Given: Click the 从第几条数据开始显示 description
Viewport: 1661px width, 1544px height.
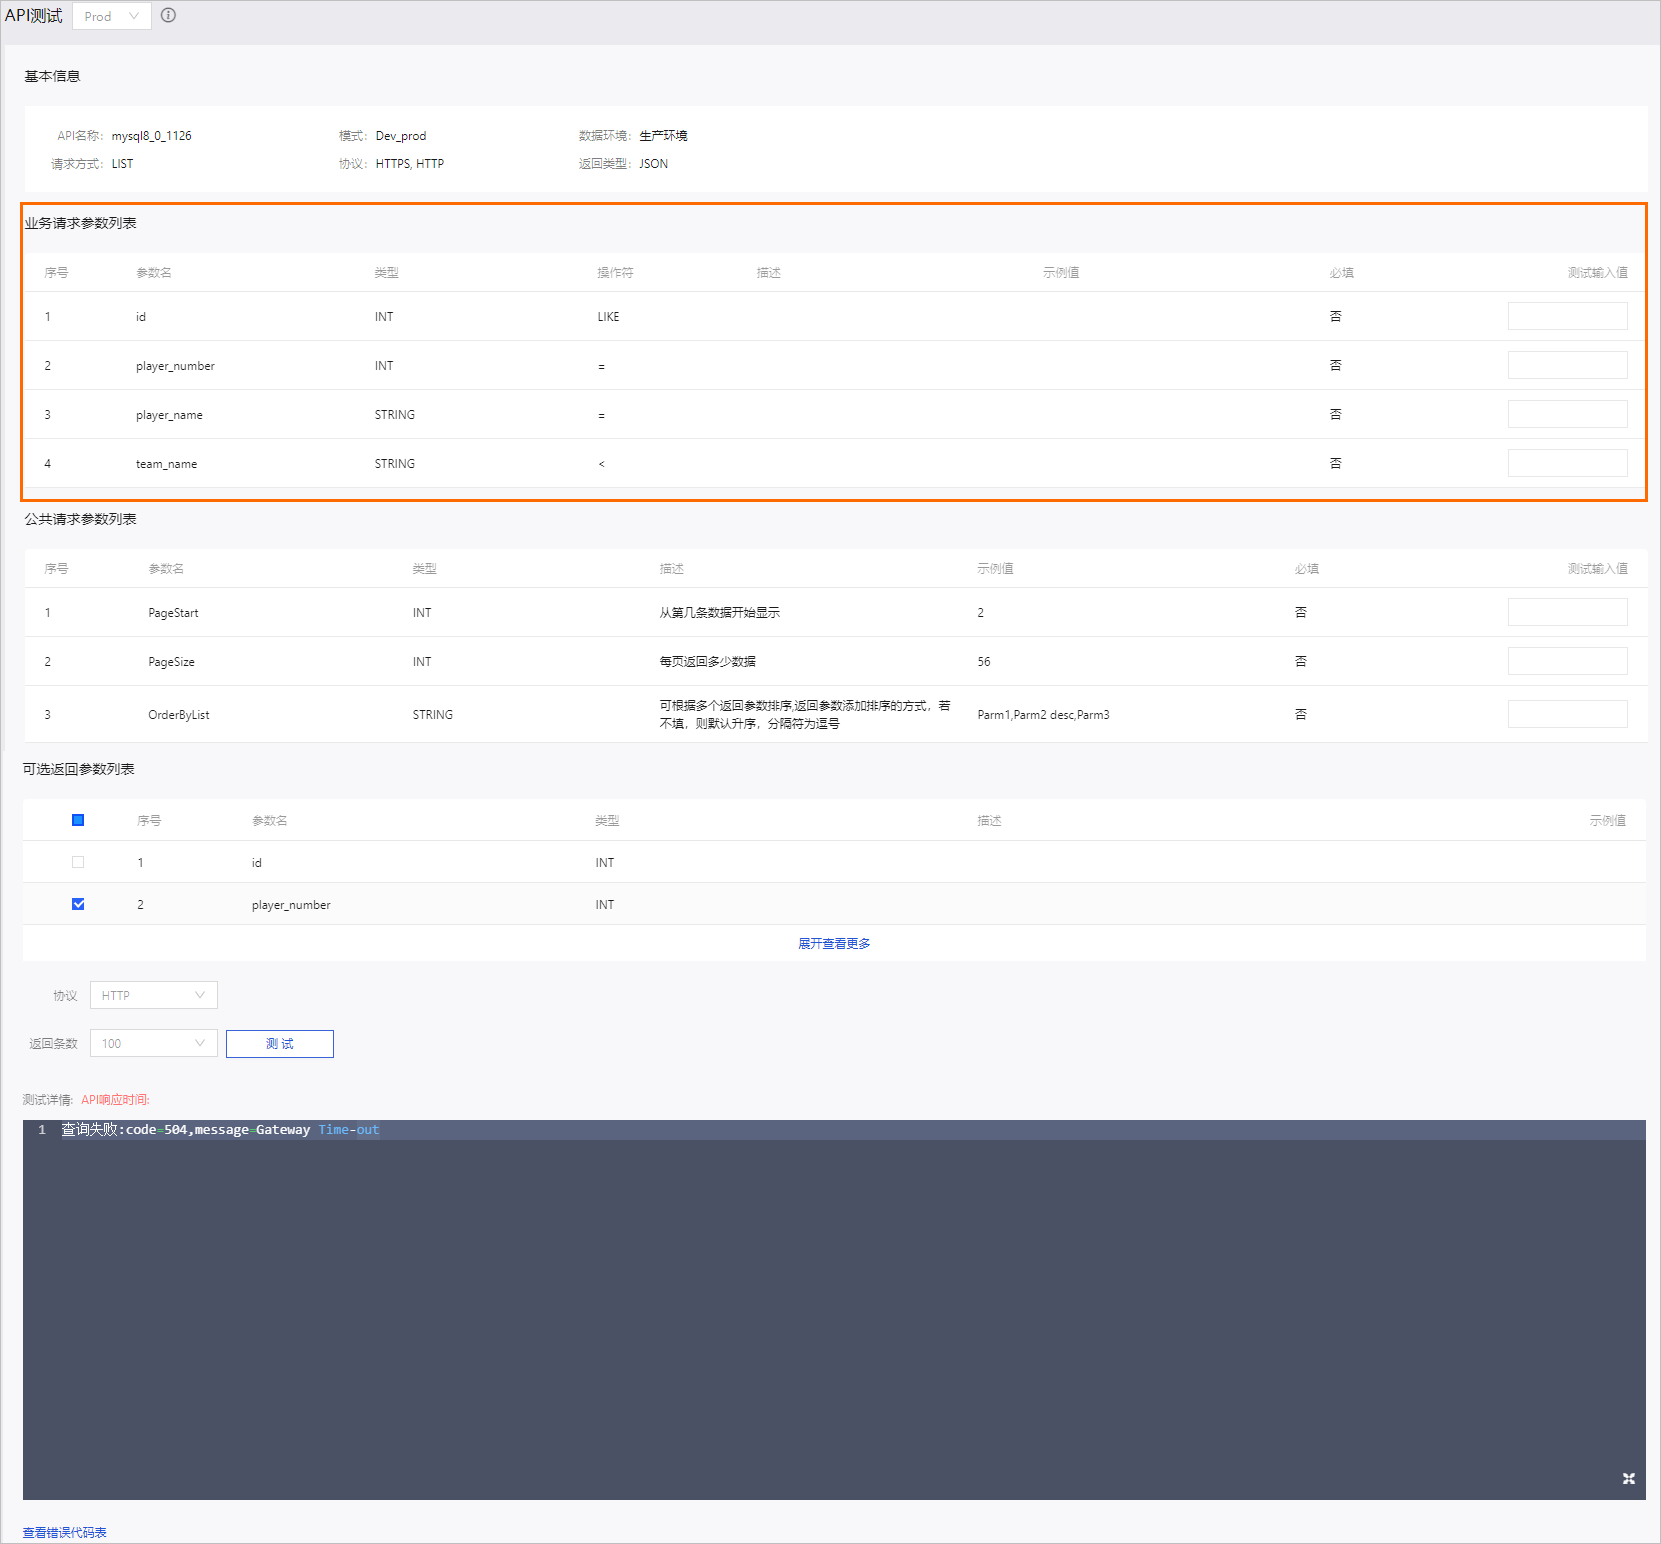Looking at the screenshot, I should point(719,613).
